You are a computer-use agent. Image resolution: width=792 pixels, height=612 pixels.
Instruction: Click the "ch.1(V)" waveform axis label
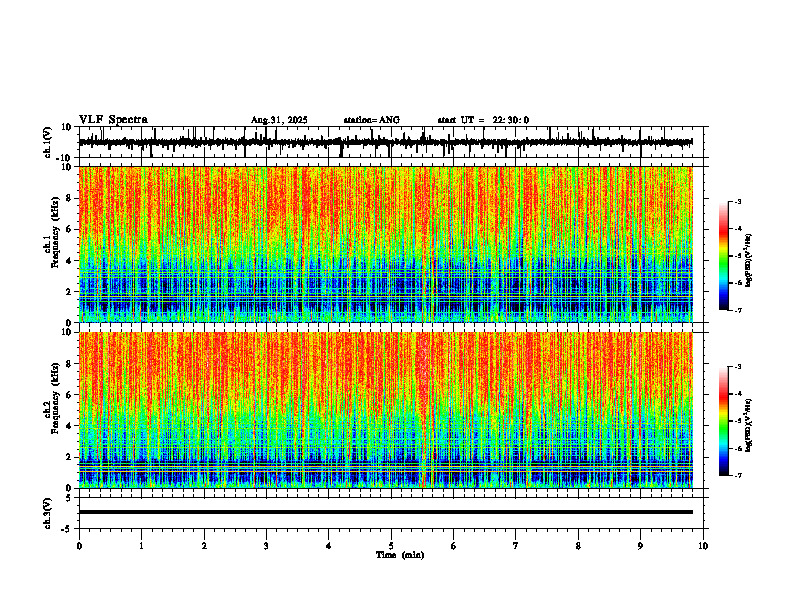point(48,142)
